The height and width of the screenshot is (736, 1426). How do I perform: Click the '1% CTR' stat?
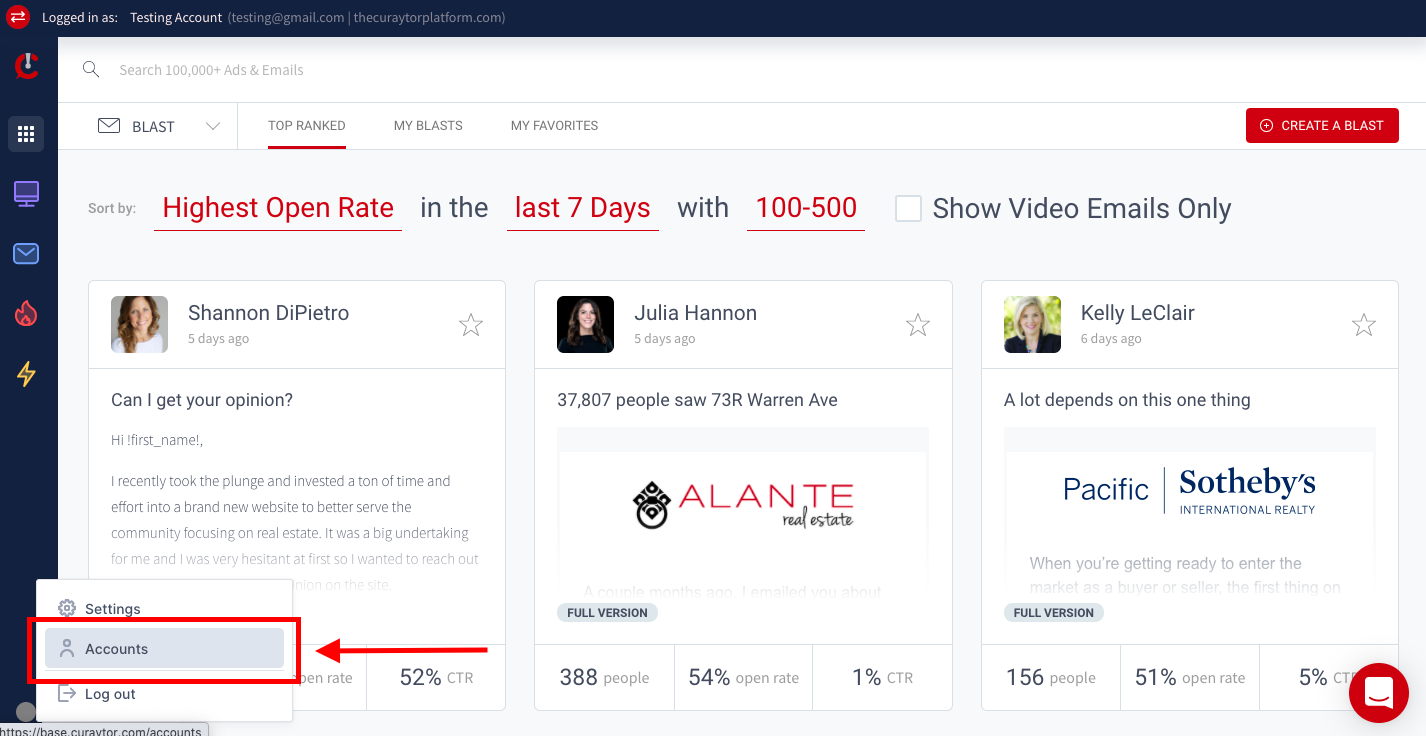(x=882, y=677)
